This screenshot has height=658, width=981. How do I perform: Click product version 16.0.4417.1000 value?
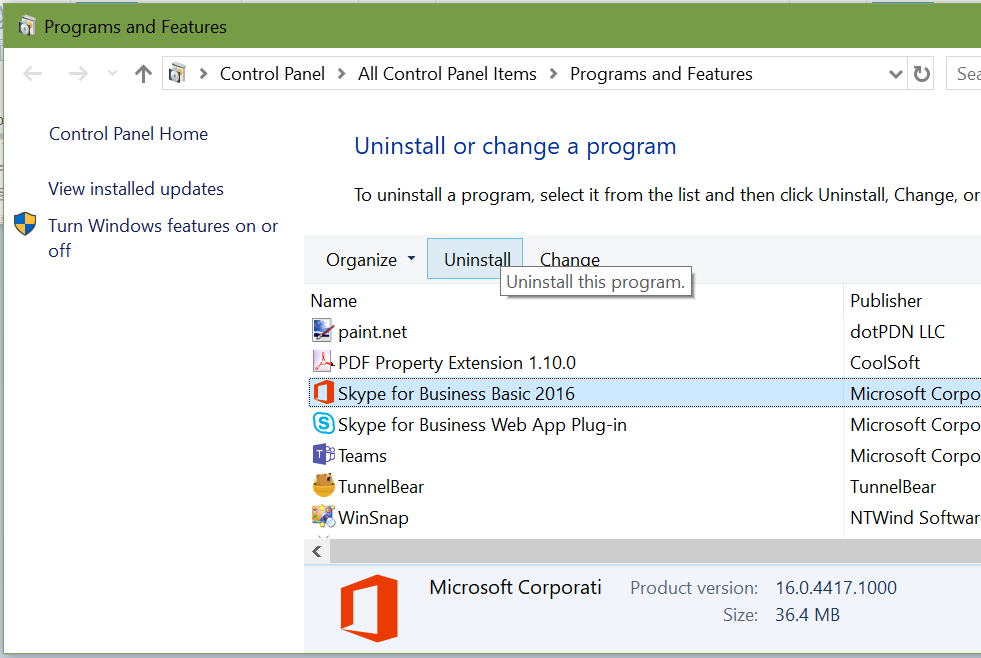tap(836, 588)
